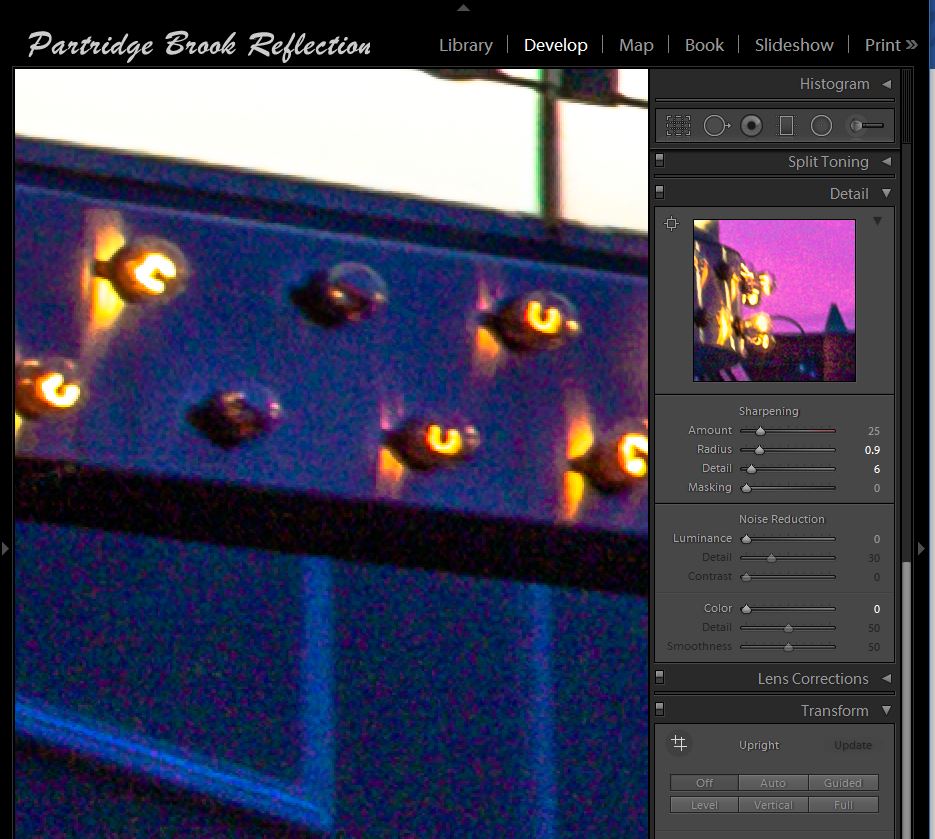Select the Guided Upright grid icon
This screenshot has width=935, height=839.
(678, 744)
